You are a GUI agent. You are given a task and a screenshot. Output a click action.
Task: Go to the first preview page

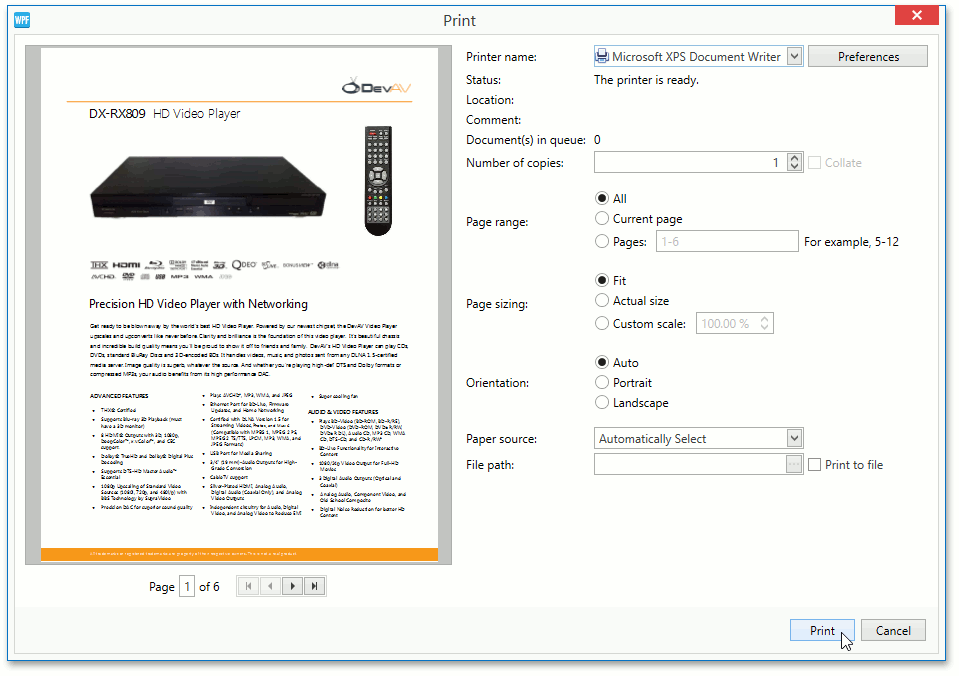(x=248, y=586)
